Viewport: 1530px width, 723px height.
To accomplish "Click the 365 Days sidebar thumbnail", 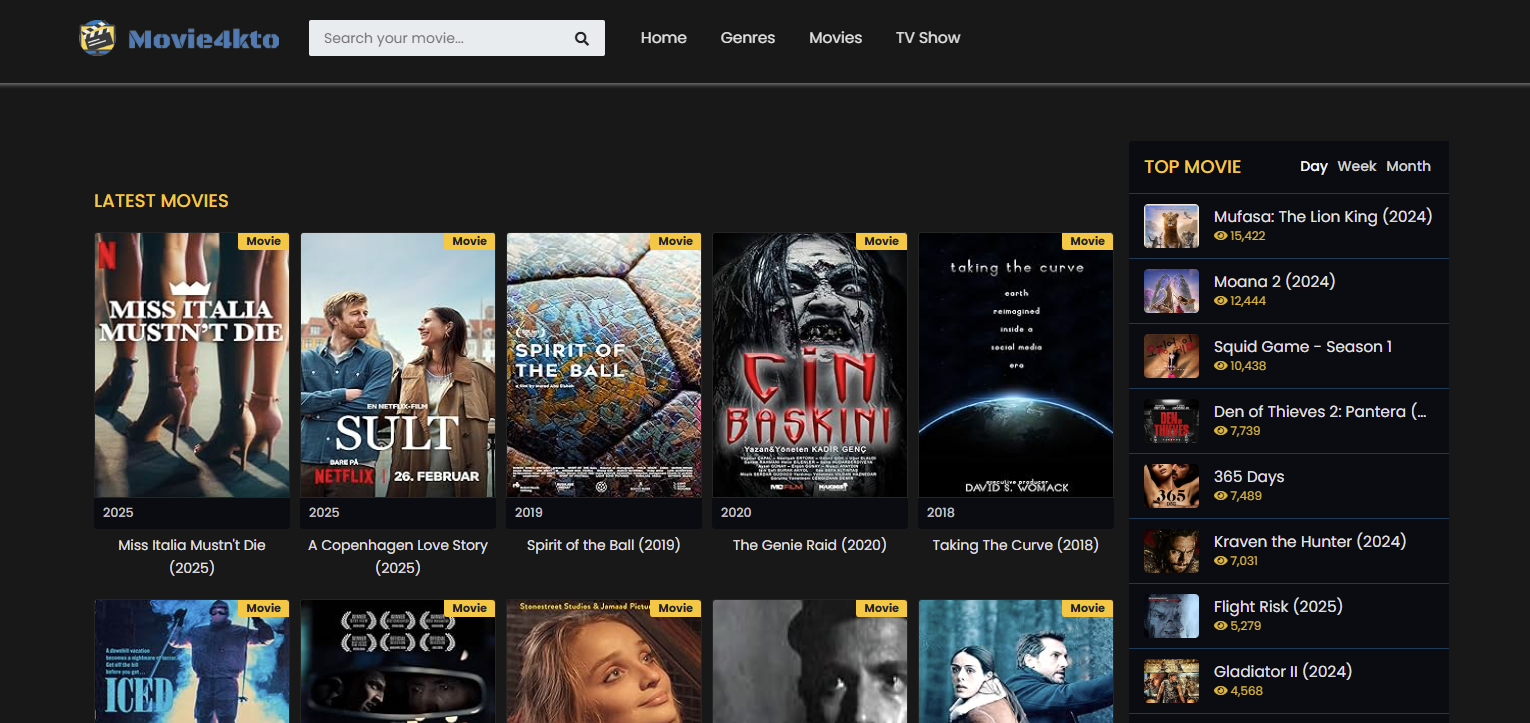I will 1171,486.
